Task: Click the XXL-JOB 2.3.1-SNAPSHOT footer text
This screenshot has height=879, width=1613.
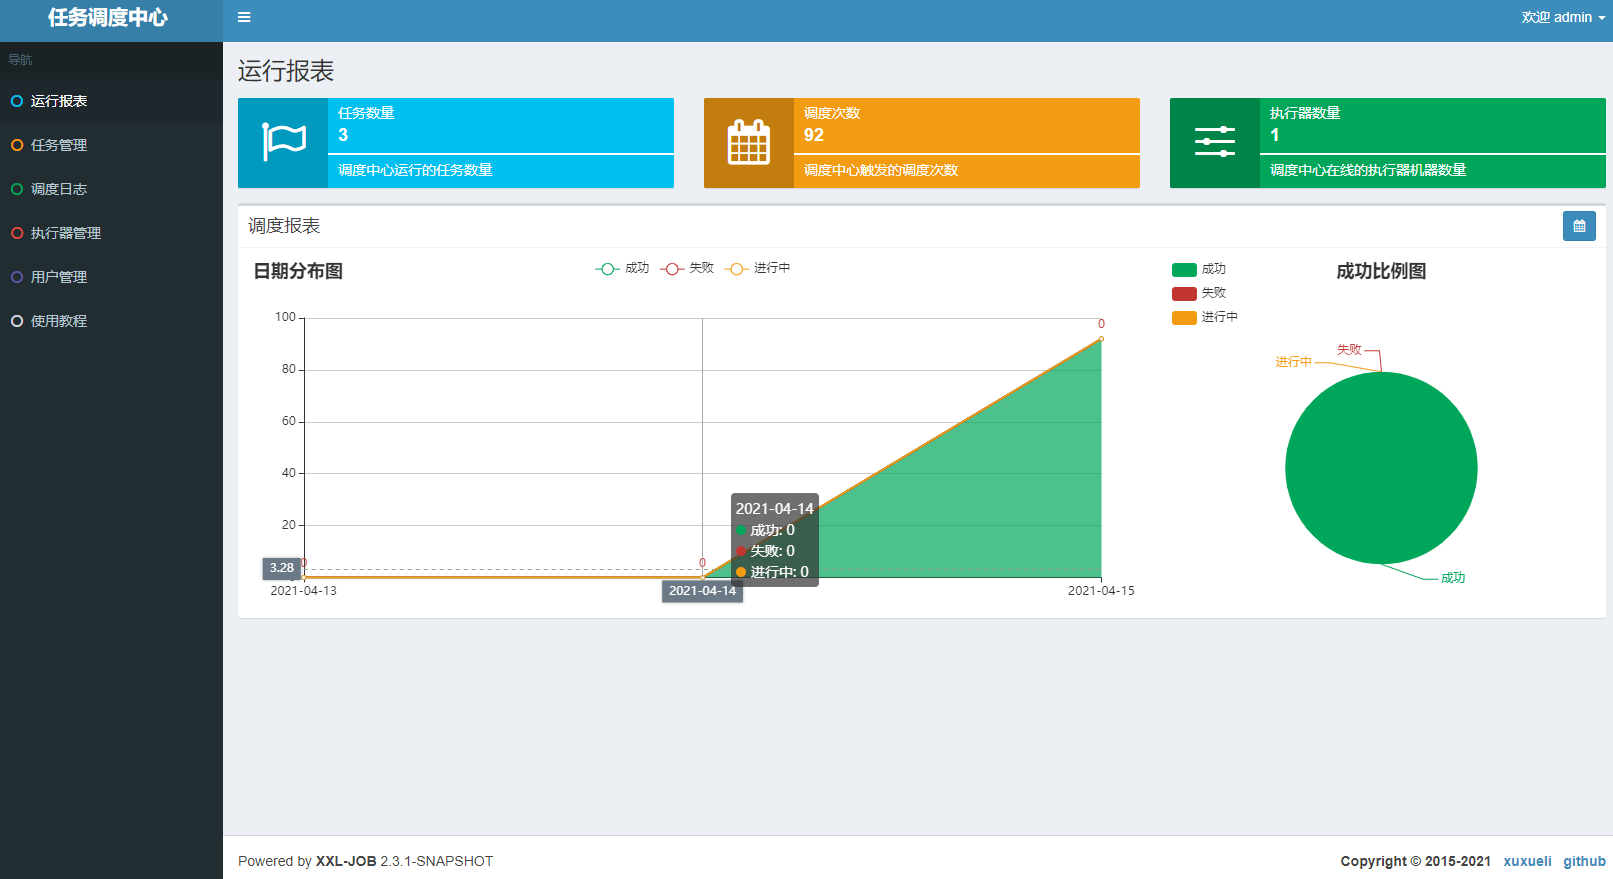Action: pyautogui.click(x=404, y=861)
